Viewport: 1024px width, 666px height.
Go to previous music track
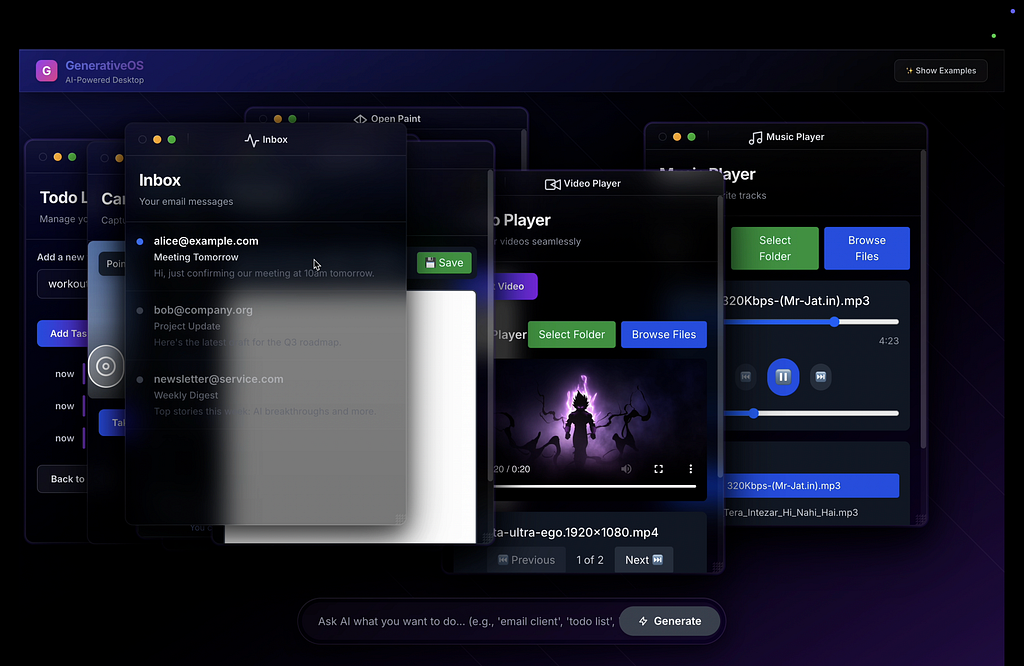(x=746, y=377)
